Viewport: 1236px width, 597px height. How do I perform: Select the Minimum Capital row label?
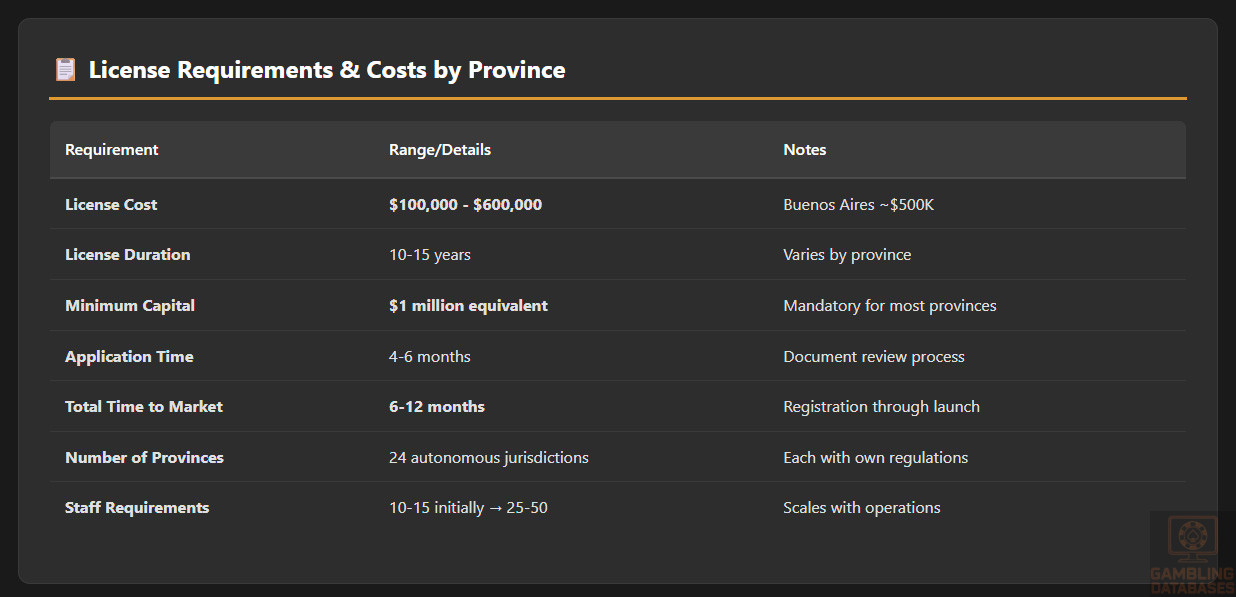(x=130, y=306)
